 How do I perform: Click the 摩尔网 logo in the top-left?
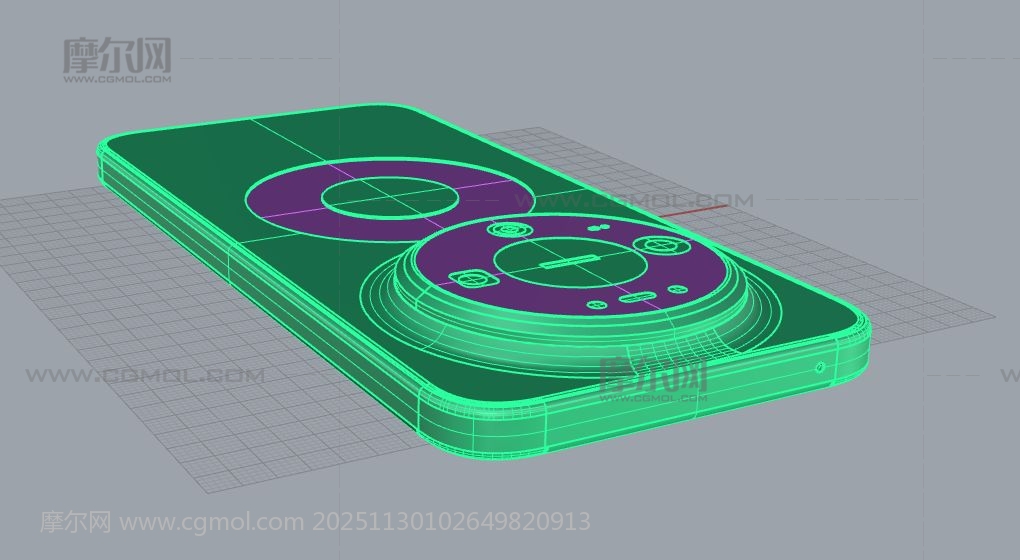[117, 59]
